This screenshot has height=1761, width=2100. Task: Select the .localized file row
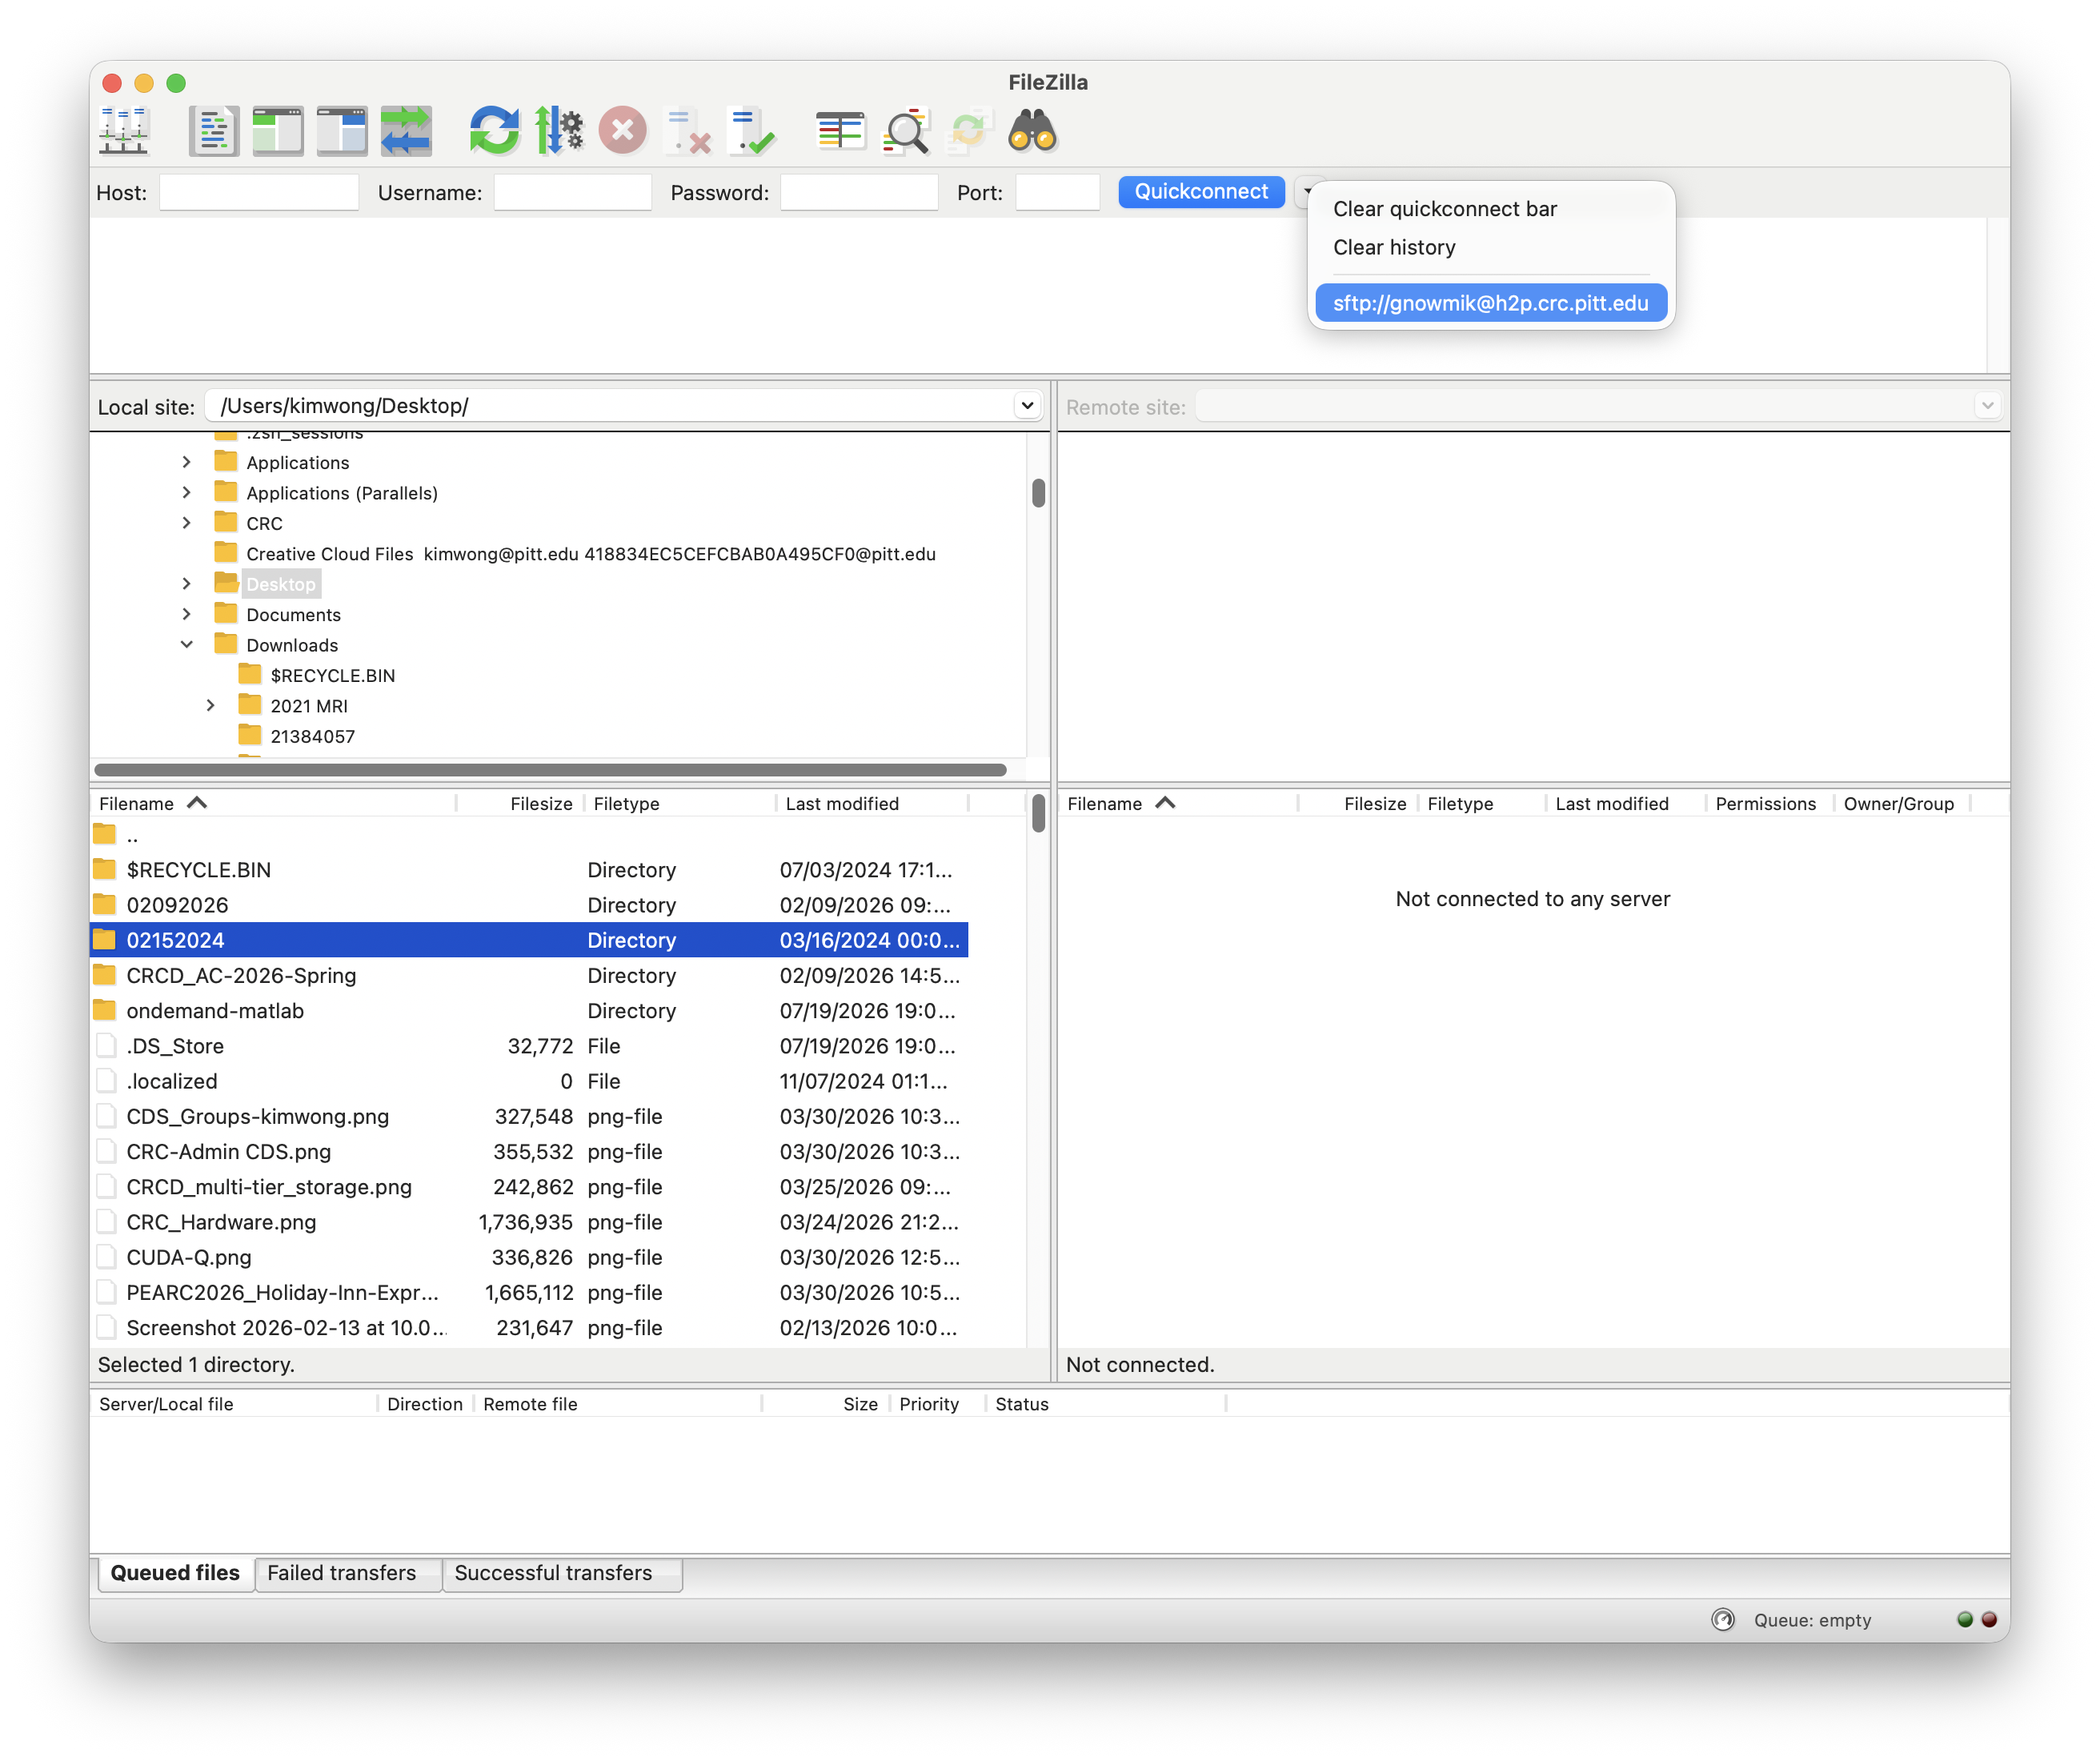point(529,1081)
